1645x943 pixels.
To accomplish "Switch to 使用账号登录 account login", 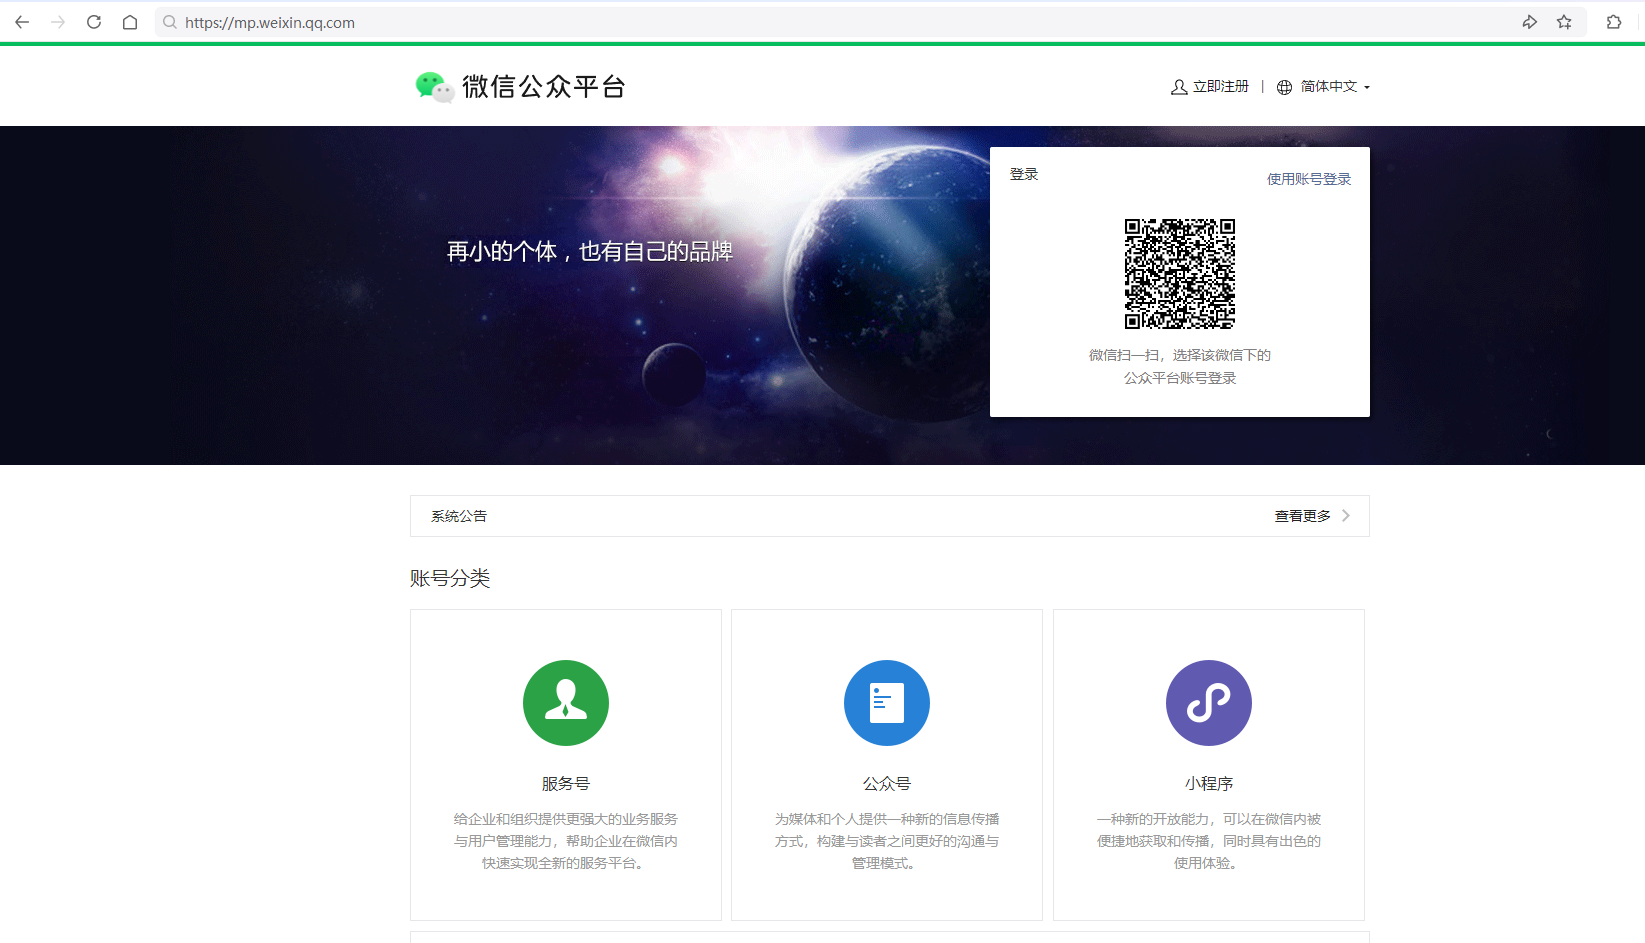I will coord(1308,178).
